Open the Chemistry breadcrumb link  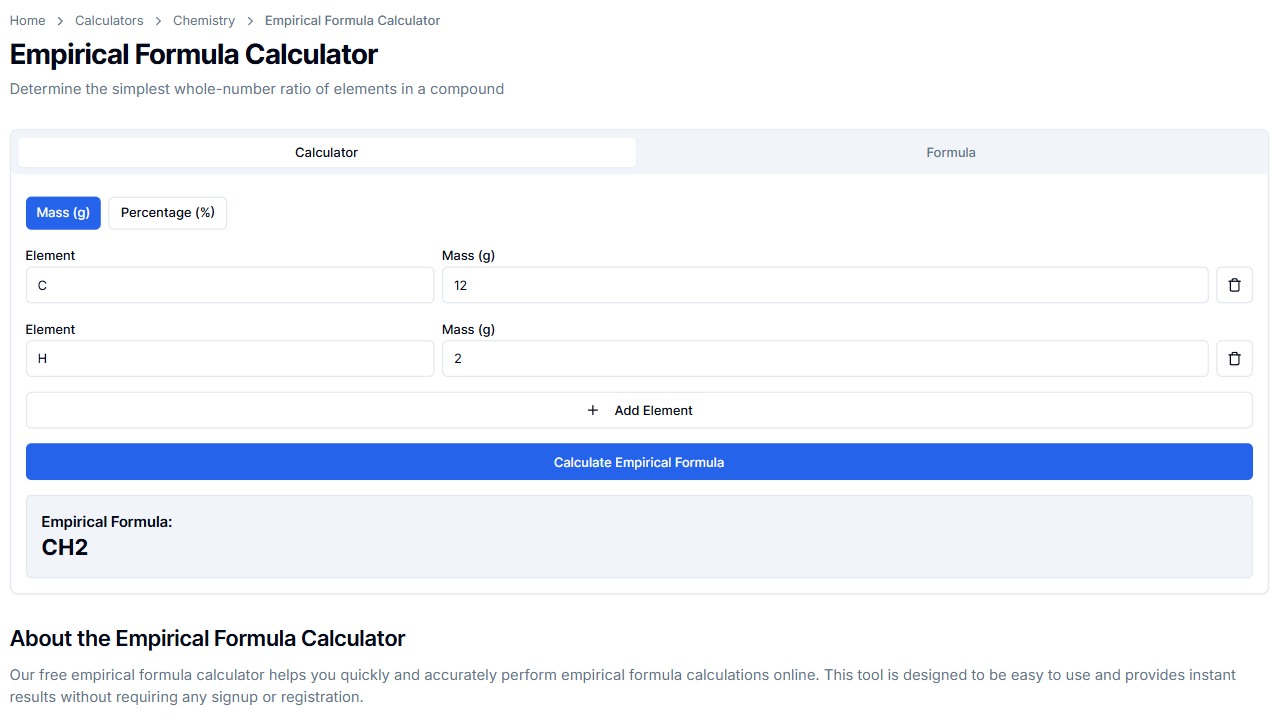[x=204, y=20]
